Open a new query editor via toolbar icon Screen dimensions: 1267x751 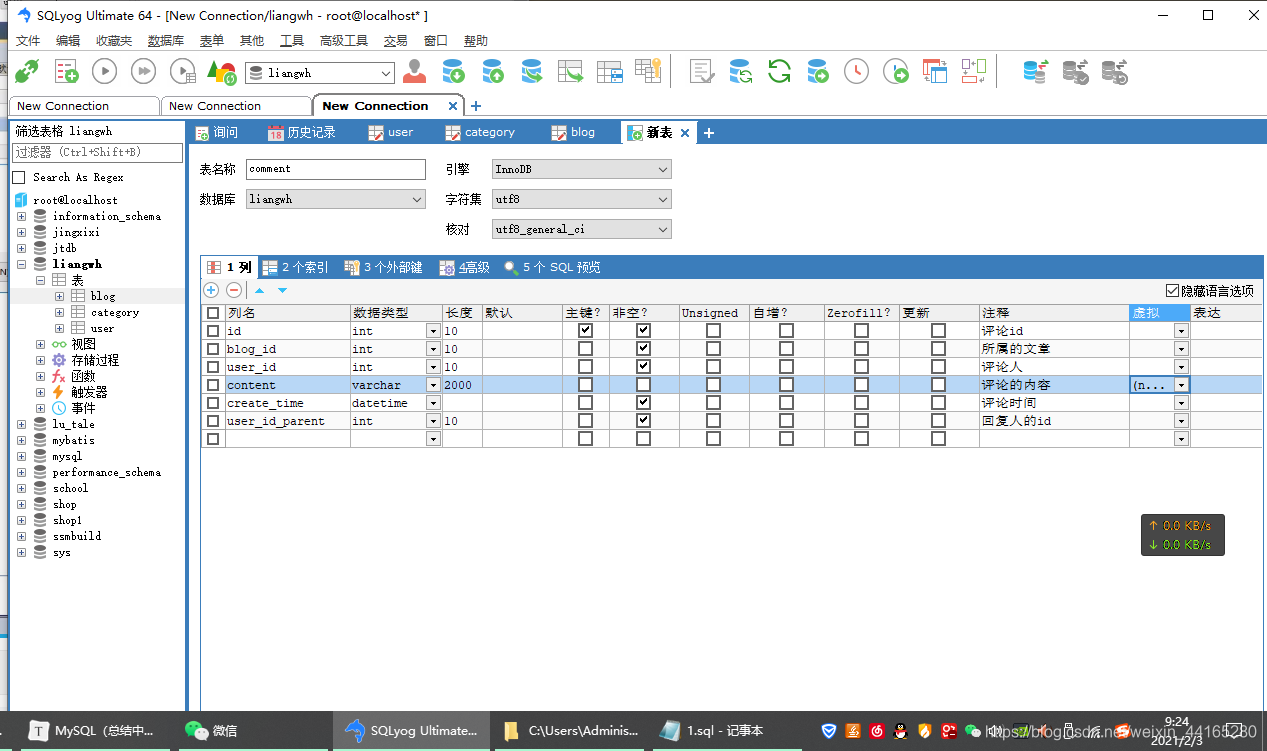pos(66,71)
